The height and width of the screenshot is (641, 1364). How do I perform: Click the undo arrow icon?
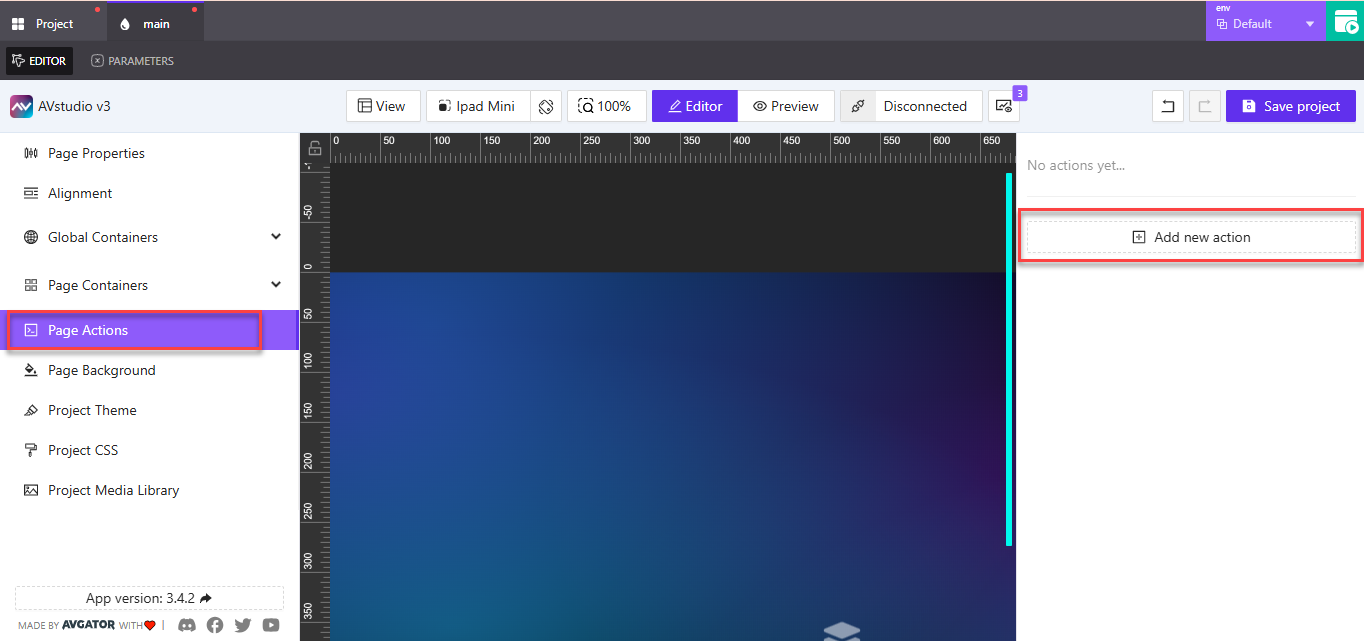(1167, 106)
